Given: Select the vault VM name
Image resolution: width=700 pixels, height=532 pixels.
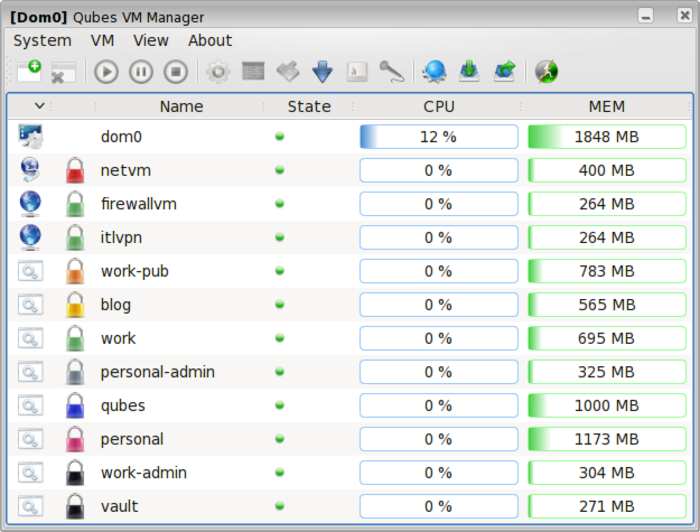Looking at the screenshot, I should click(x=119, y=507).
